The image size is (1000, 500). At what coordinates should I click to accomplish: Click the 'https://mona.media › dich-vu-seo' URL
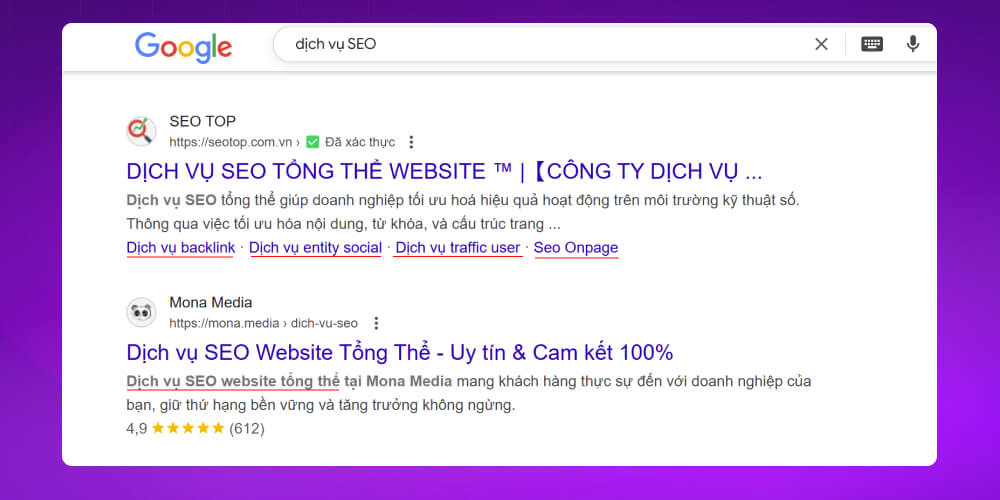(263, 323)
